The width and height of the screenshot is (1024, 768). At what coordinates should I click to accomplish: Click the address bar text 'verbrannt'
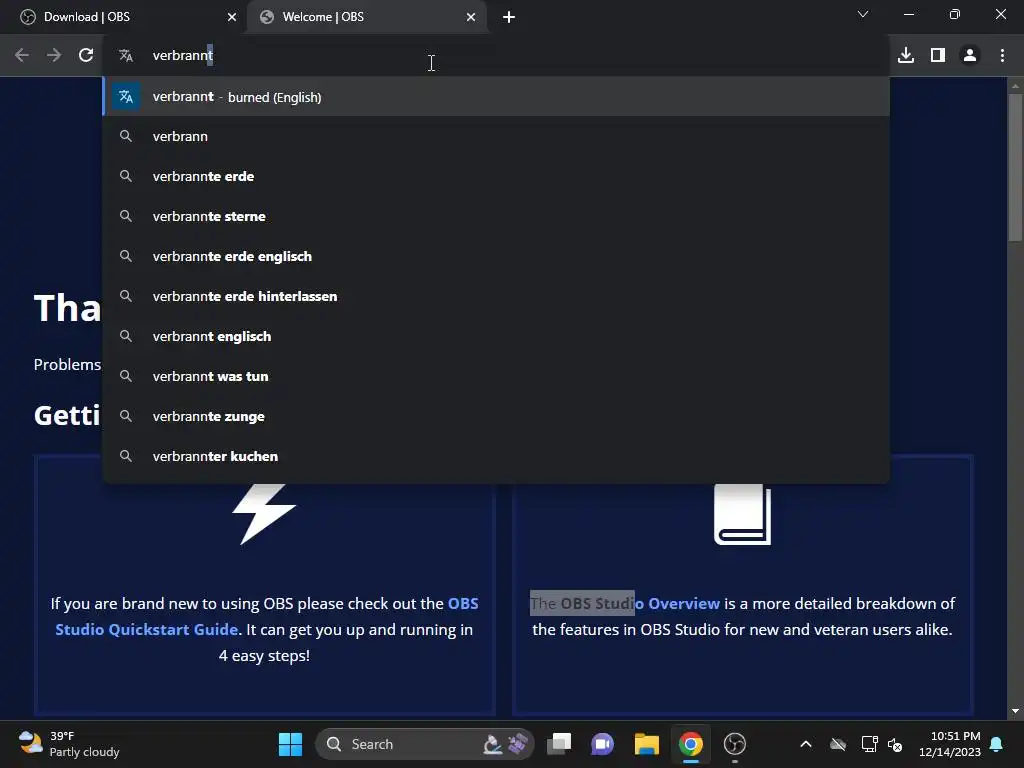[x=182, y=56]
